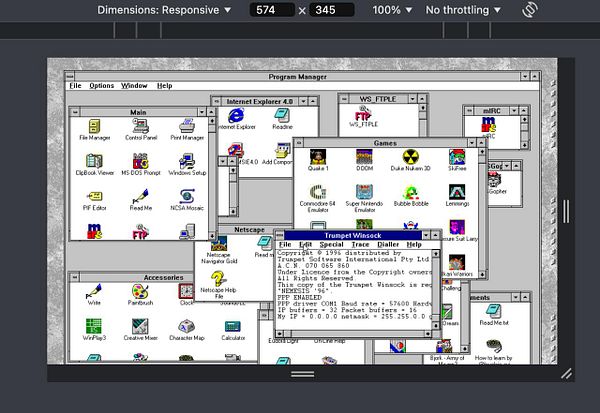600x413 pixels.
Task: Toggle device rotation icon in DevTools bar
Action: (530, 10)
